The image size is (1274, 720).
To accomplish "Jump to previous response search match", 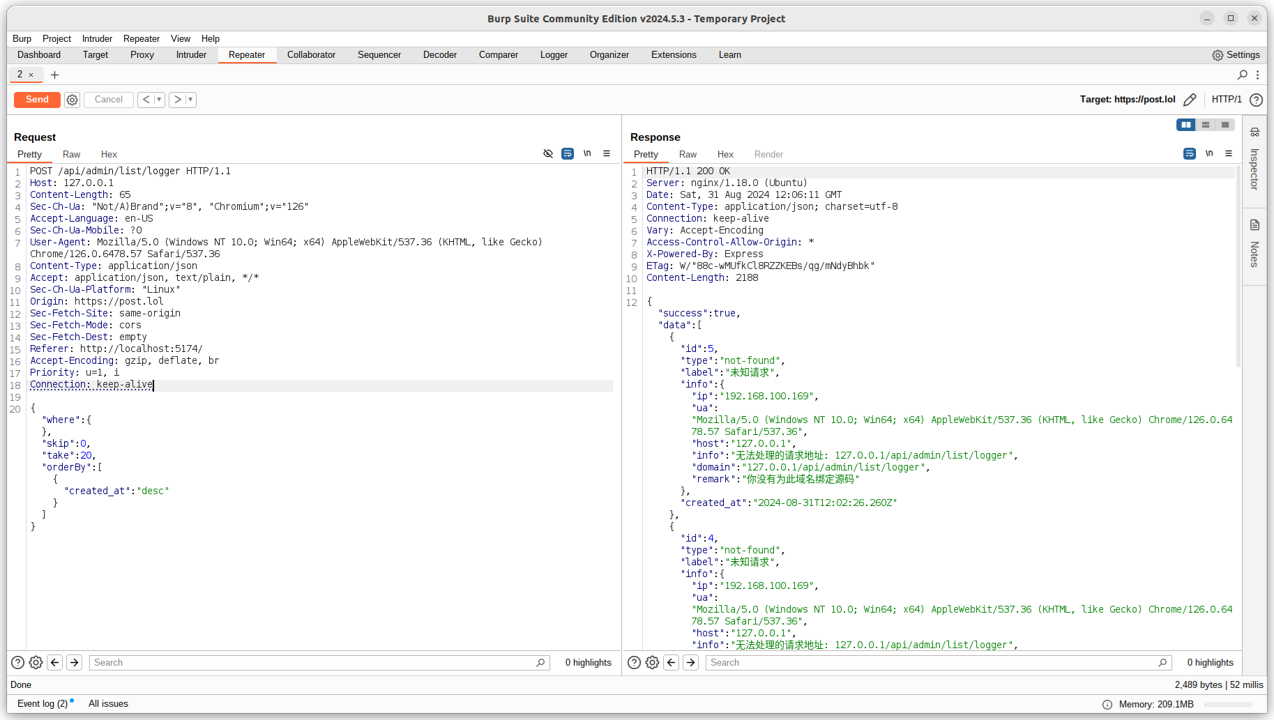I will click(x=671, y=662).
